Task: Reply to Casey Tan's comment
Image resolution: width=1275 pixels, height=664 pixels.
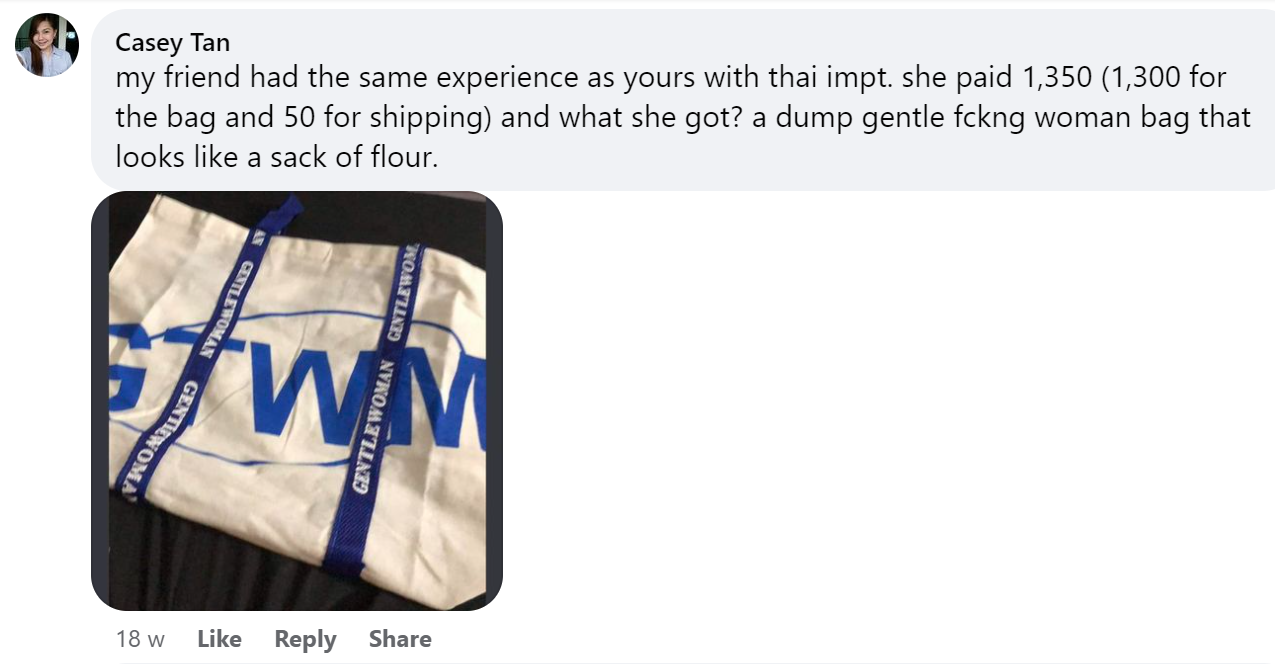Action: pos(305,639)
